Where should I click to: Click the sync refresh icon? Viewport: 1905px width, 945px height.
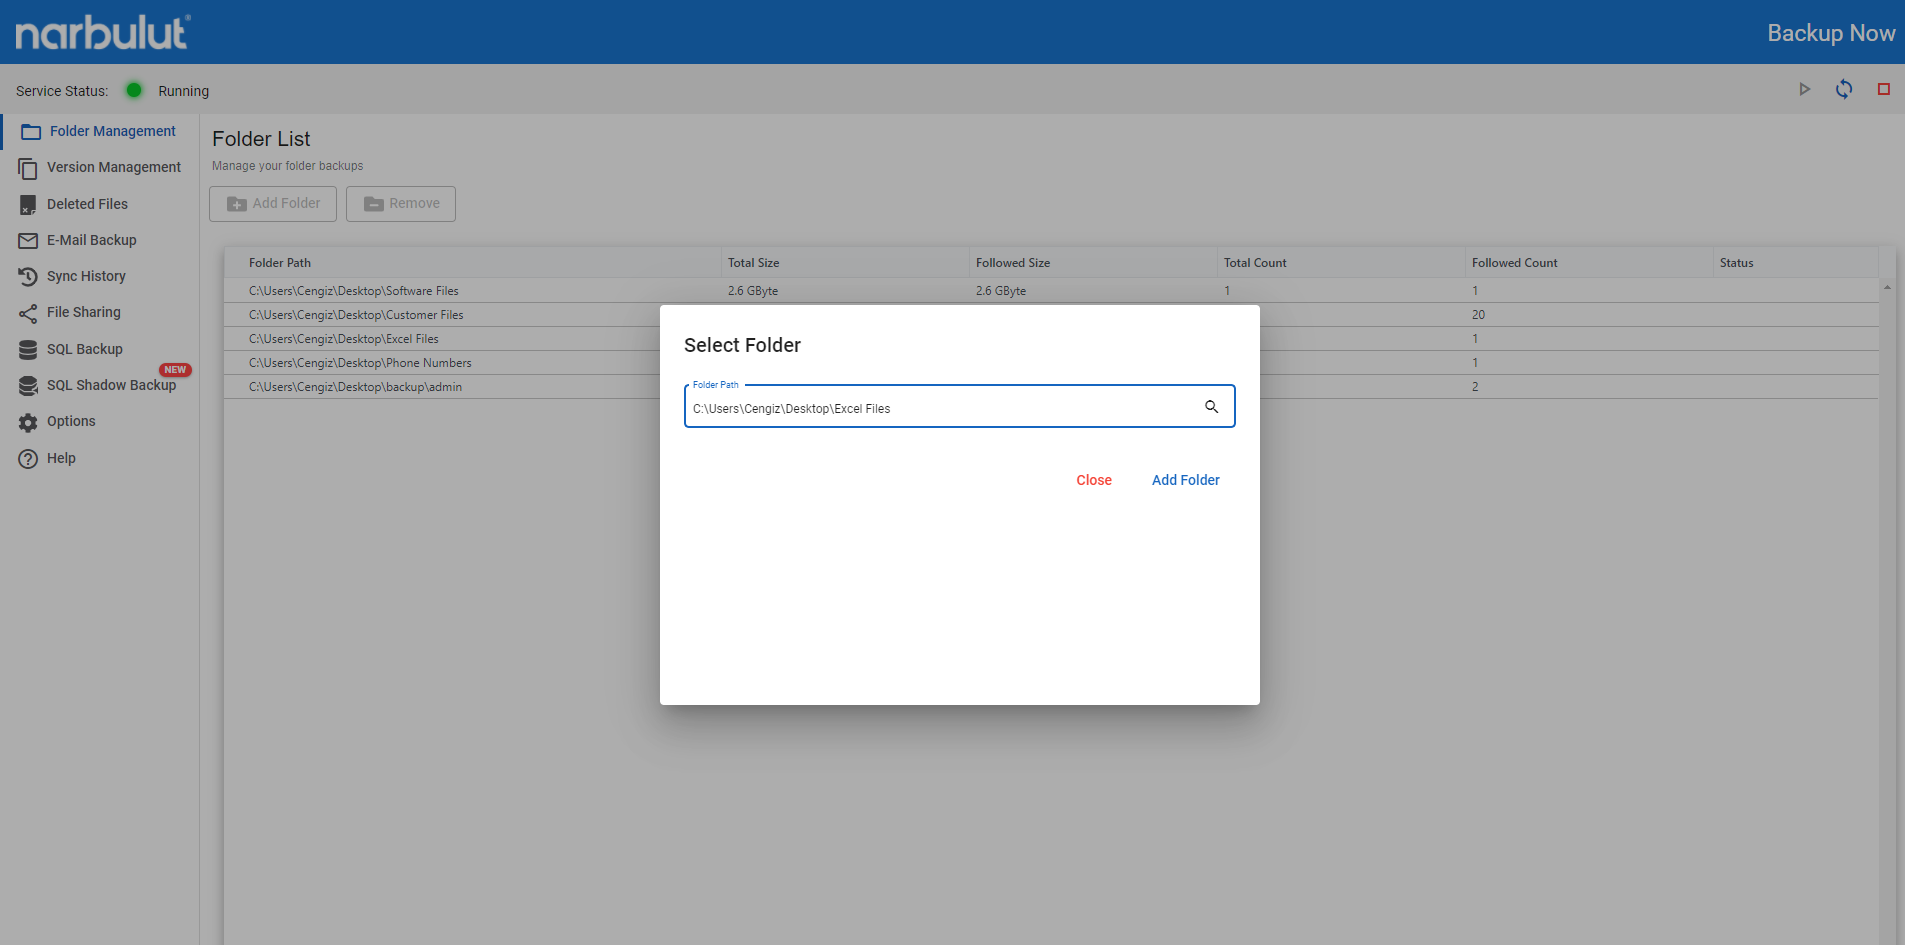coord(1844,89)
